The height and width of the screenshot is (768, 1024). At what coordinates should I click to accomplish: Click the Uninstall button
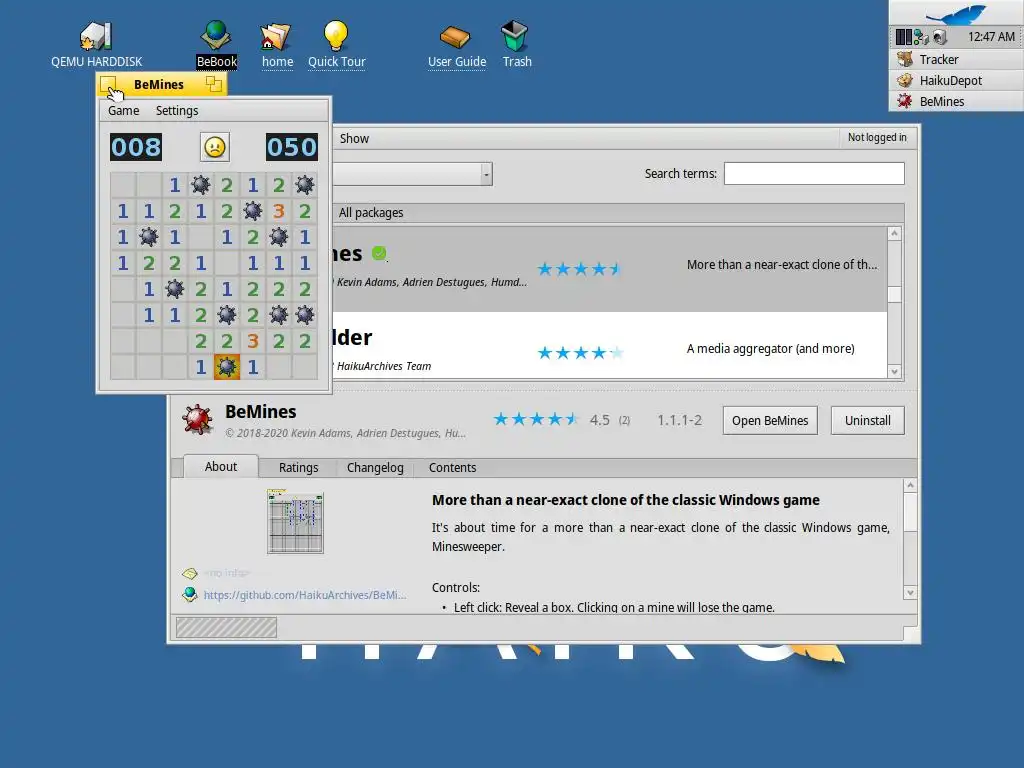coord(867,421)
